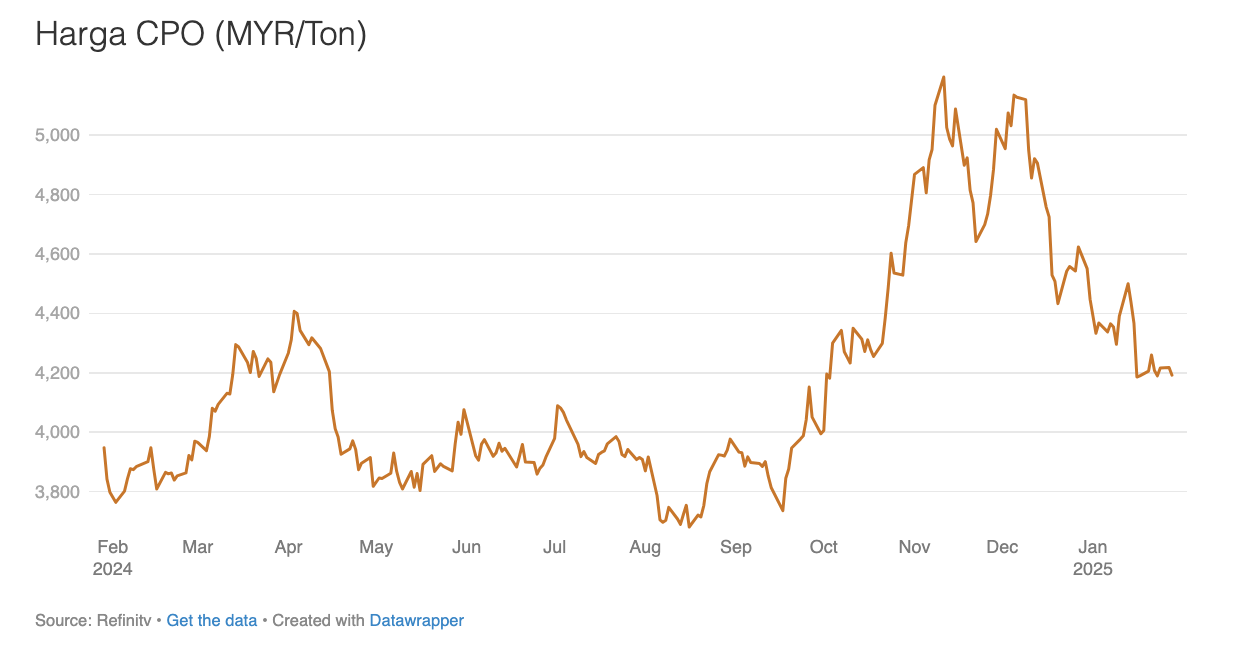Select the Aug x-axis label

coord(645,547)
